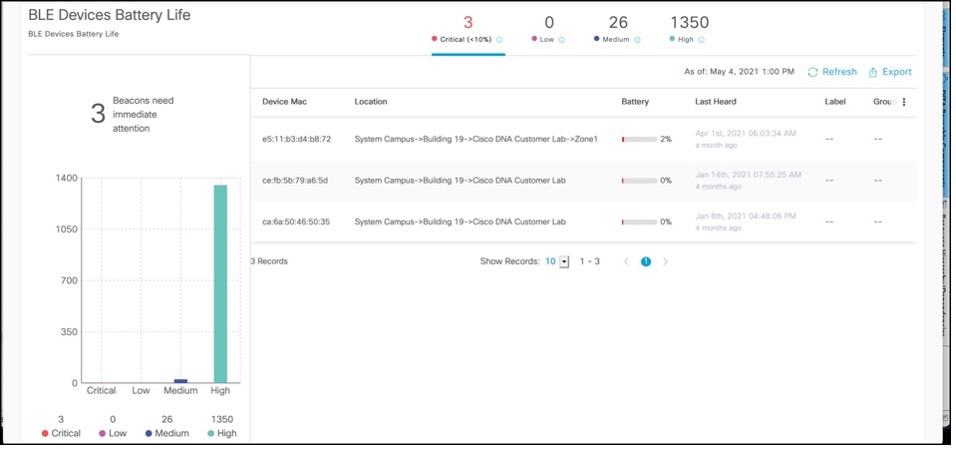Switch to the High battery tab
The image size is (956, 449).
[688, 28]
